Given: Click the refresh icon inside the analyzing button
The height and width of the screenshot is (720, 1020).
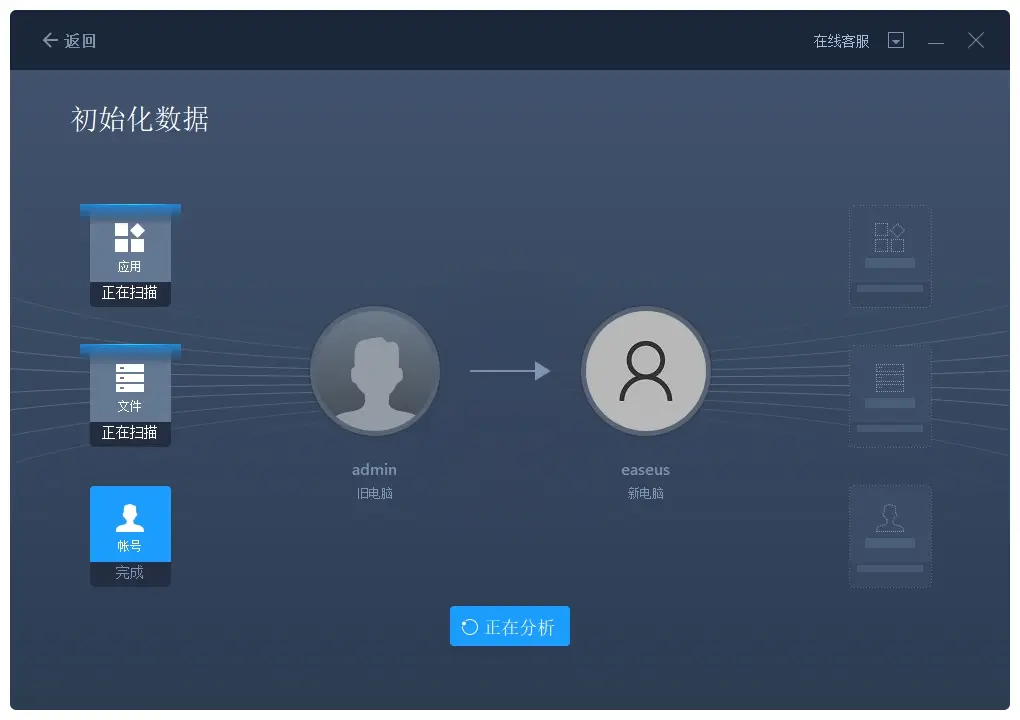Looking at the screenshot, I should pyautogui.click(x=470, y=626).
